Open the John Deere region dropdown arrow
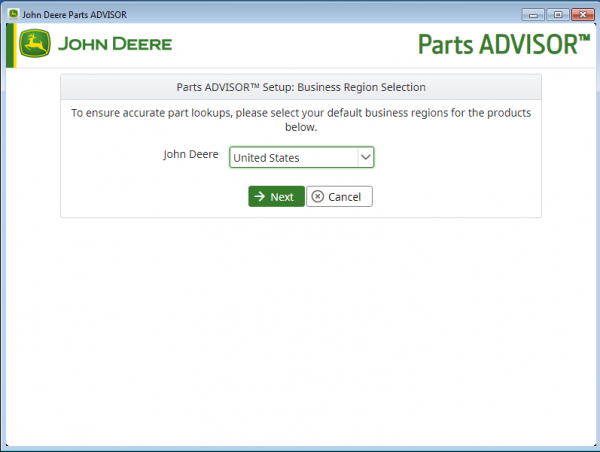600x452 pixels. pos(366,157)
